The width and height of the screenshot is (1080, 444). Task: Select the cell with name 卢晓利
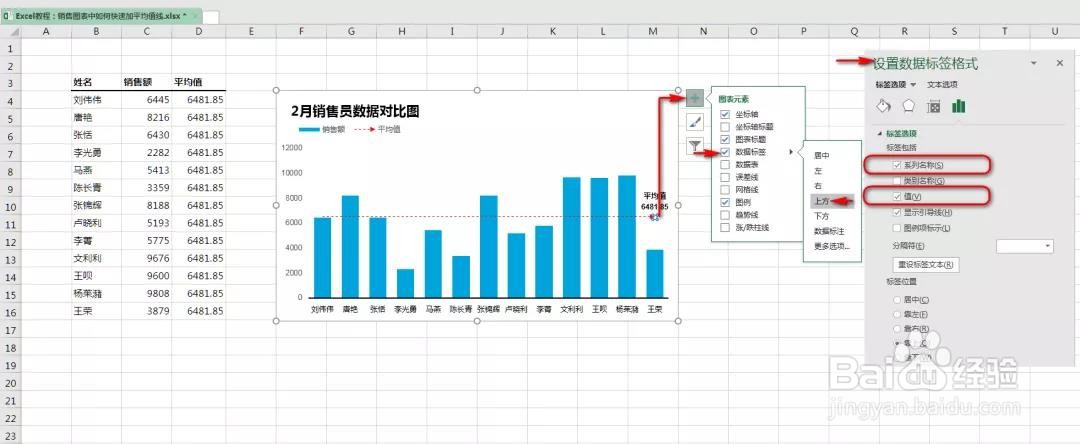96,223
